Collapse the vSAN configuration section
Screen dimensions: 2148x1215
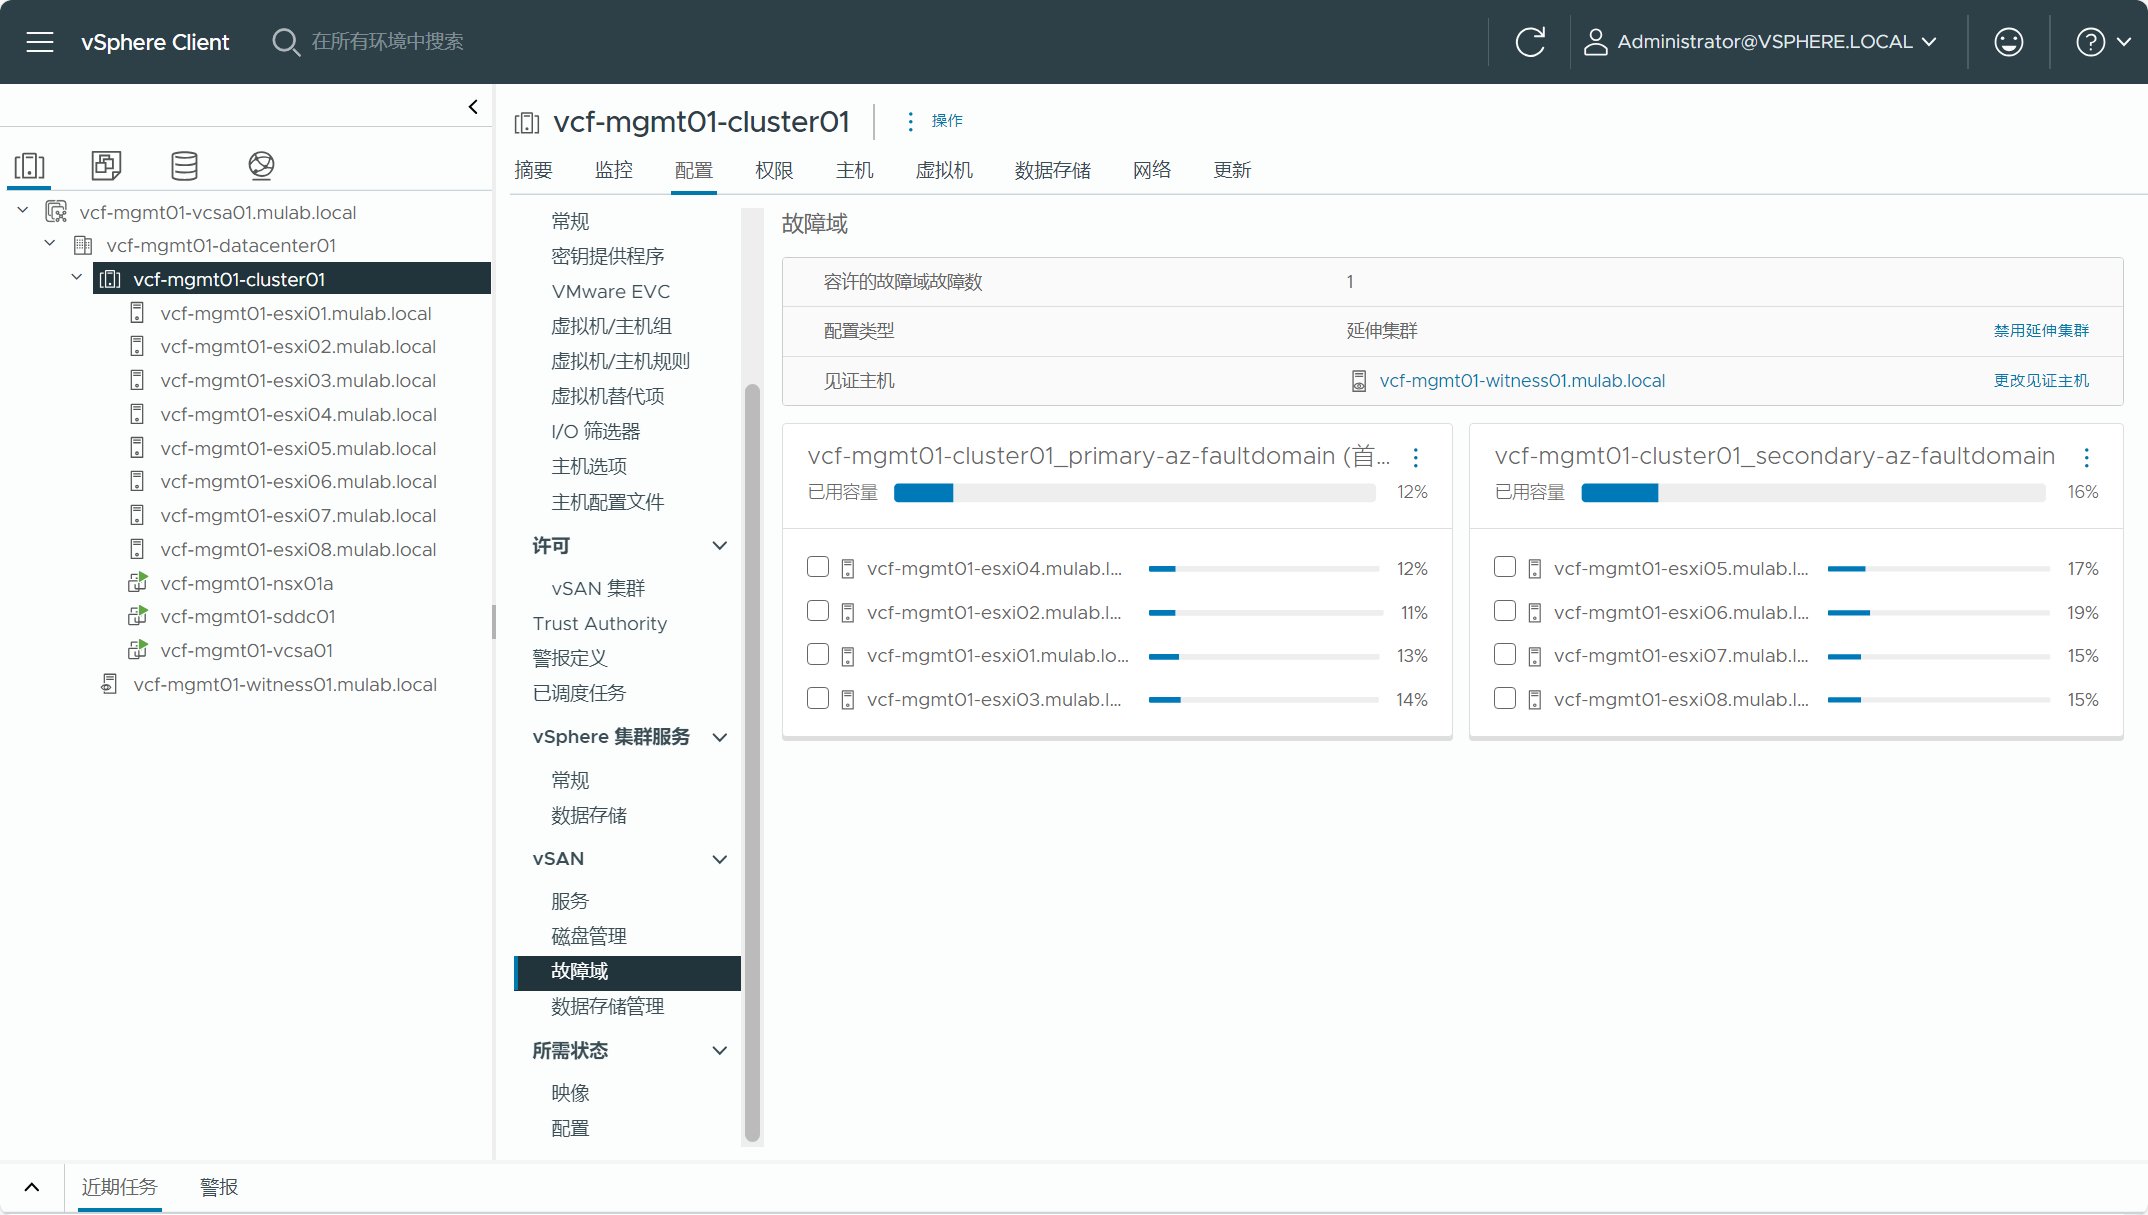(x=719, y=859)
